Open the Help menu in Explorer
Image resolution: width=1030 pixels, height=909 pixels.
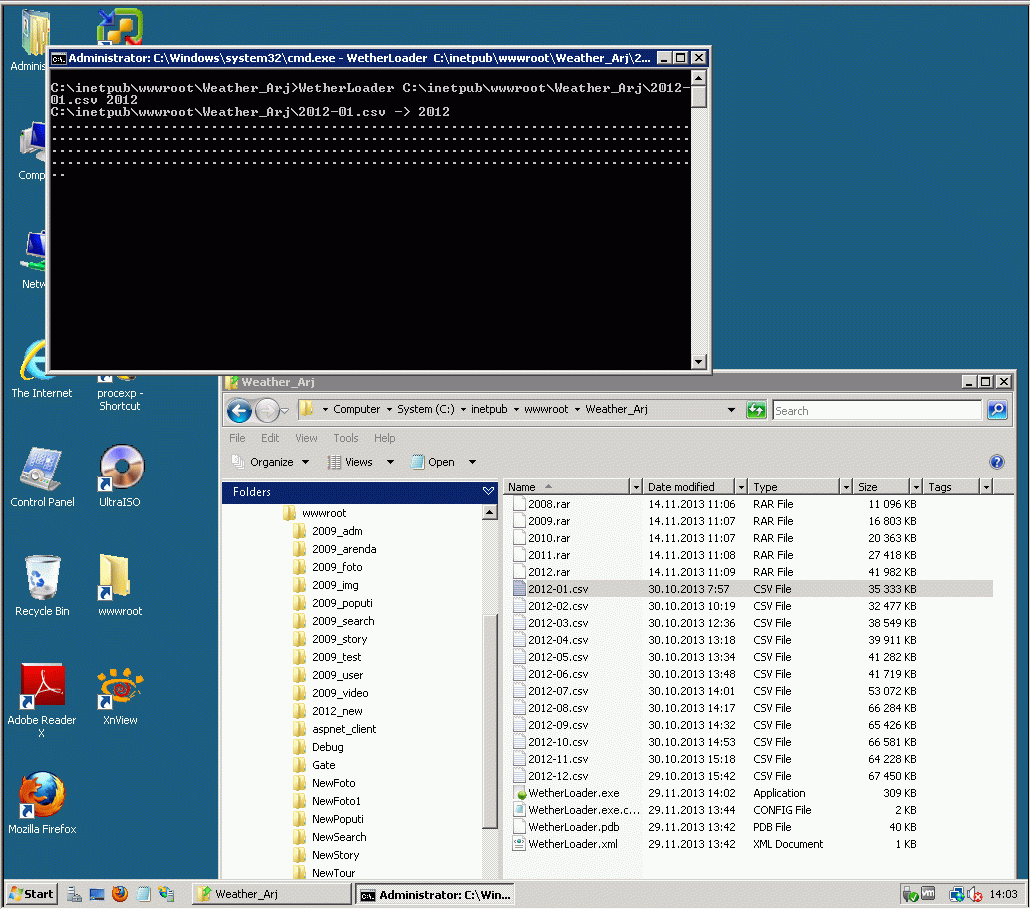click(384, 438)
